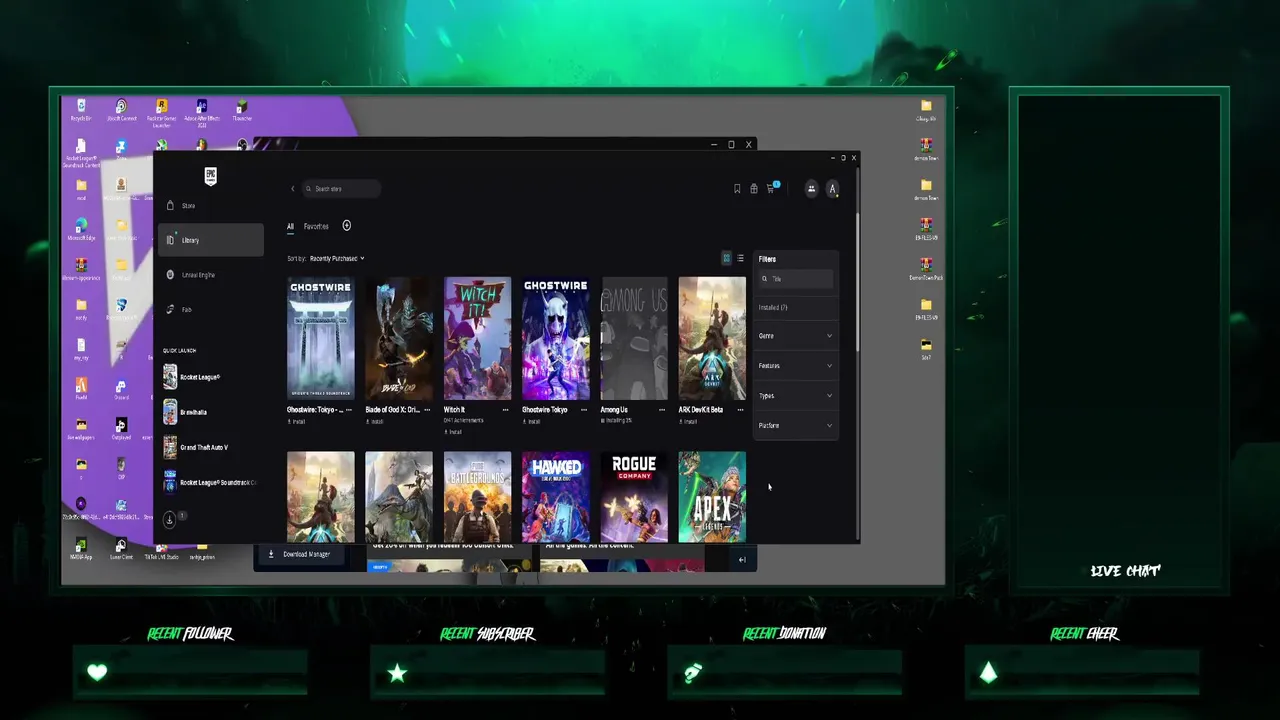Open Ghostwire: Tokyo soundtrack cover

321,338
